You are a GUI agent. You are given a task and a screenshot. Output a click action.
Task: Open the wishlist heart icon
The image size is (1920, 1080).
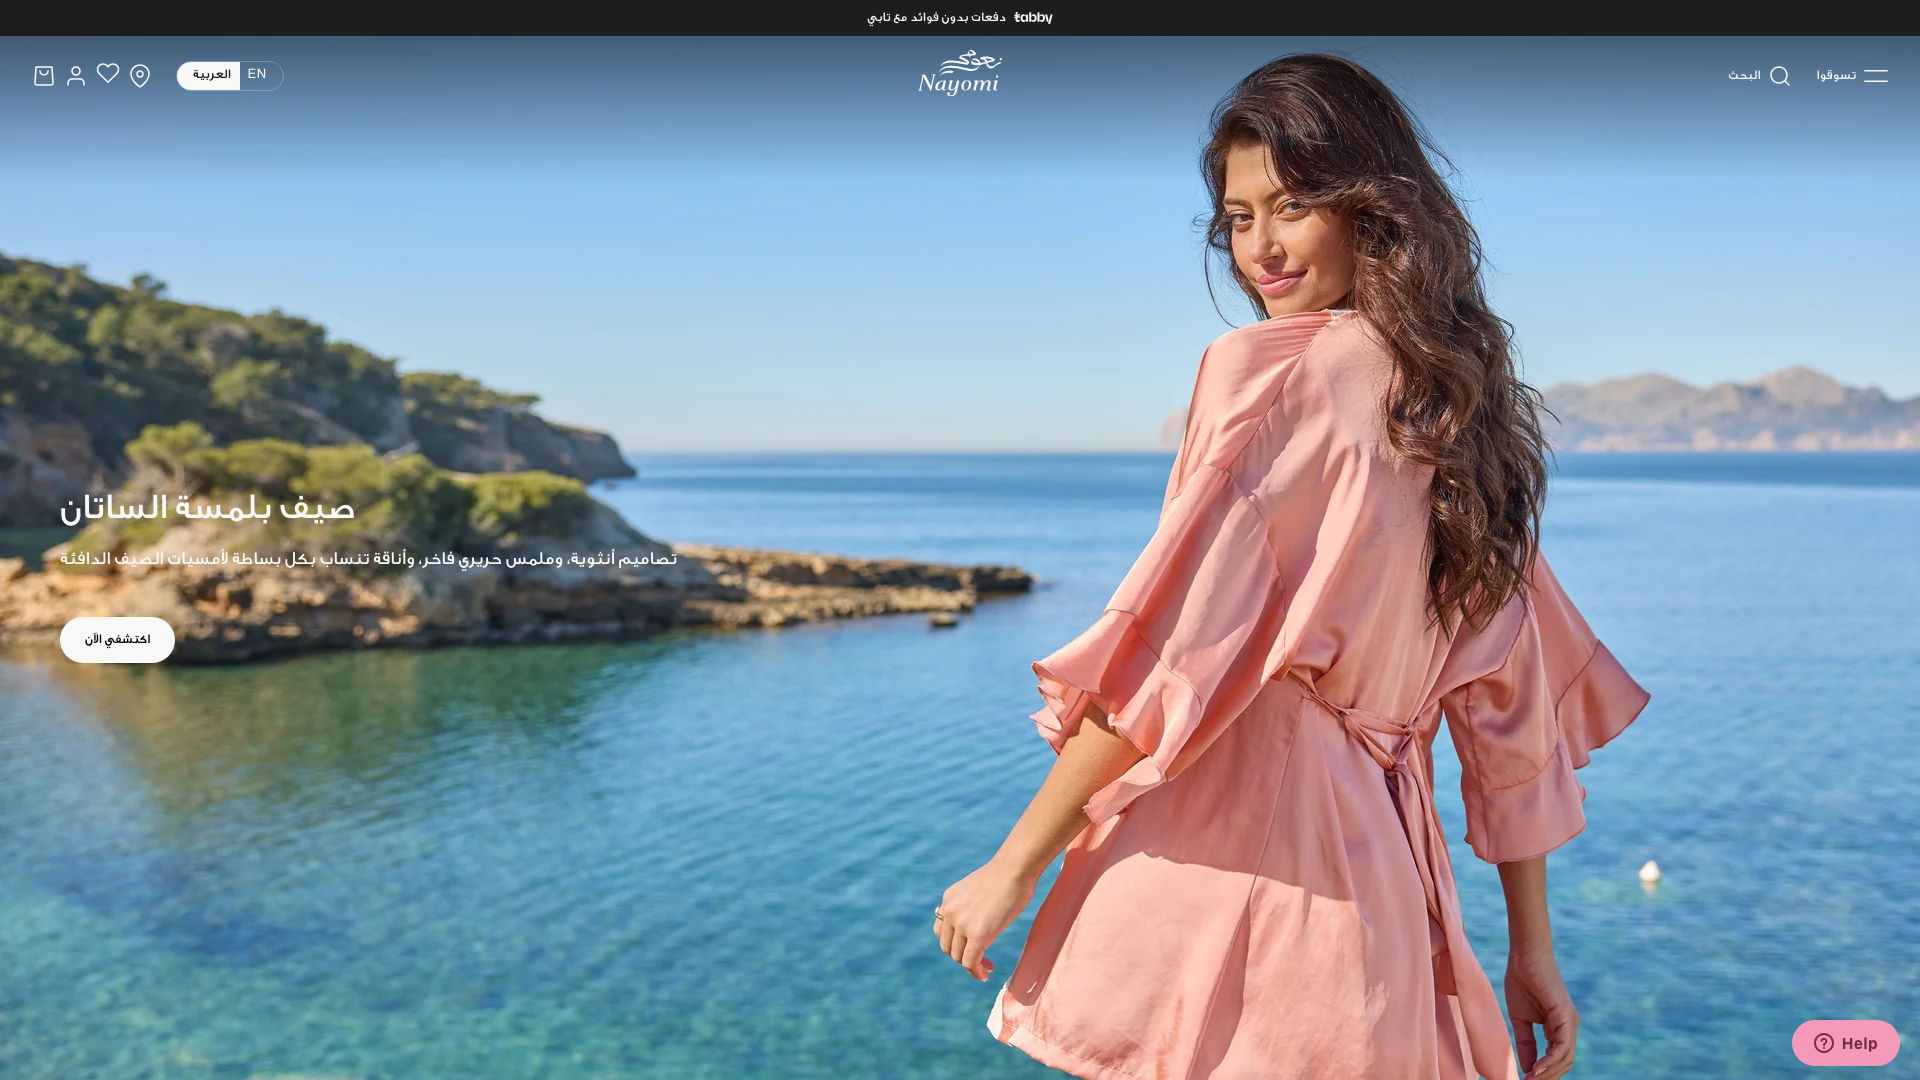tap(108, 74)
